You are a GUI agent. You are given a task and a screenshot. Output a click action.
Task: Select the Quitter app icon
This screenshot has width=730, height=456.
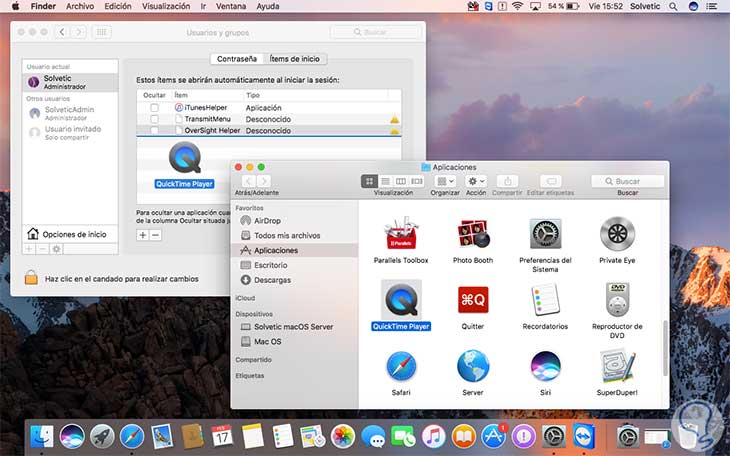click(x=473, y=300)
